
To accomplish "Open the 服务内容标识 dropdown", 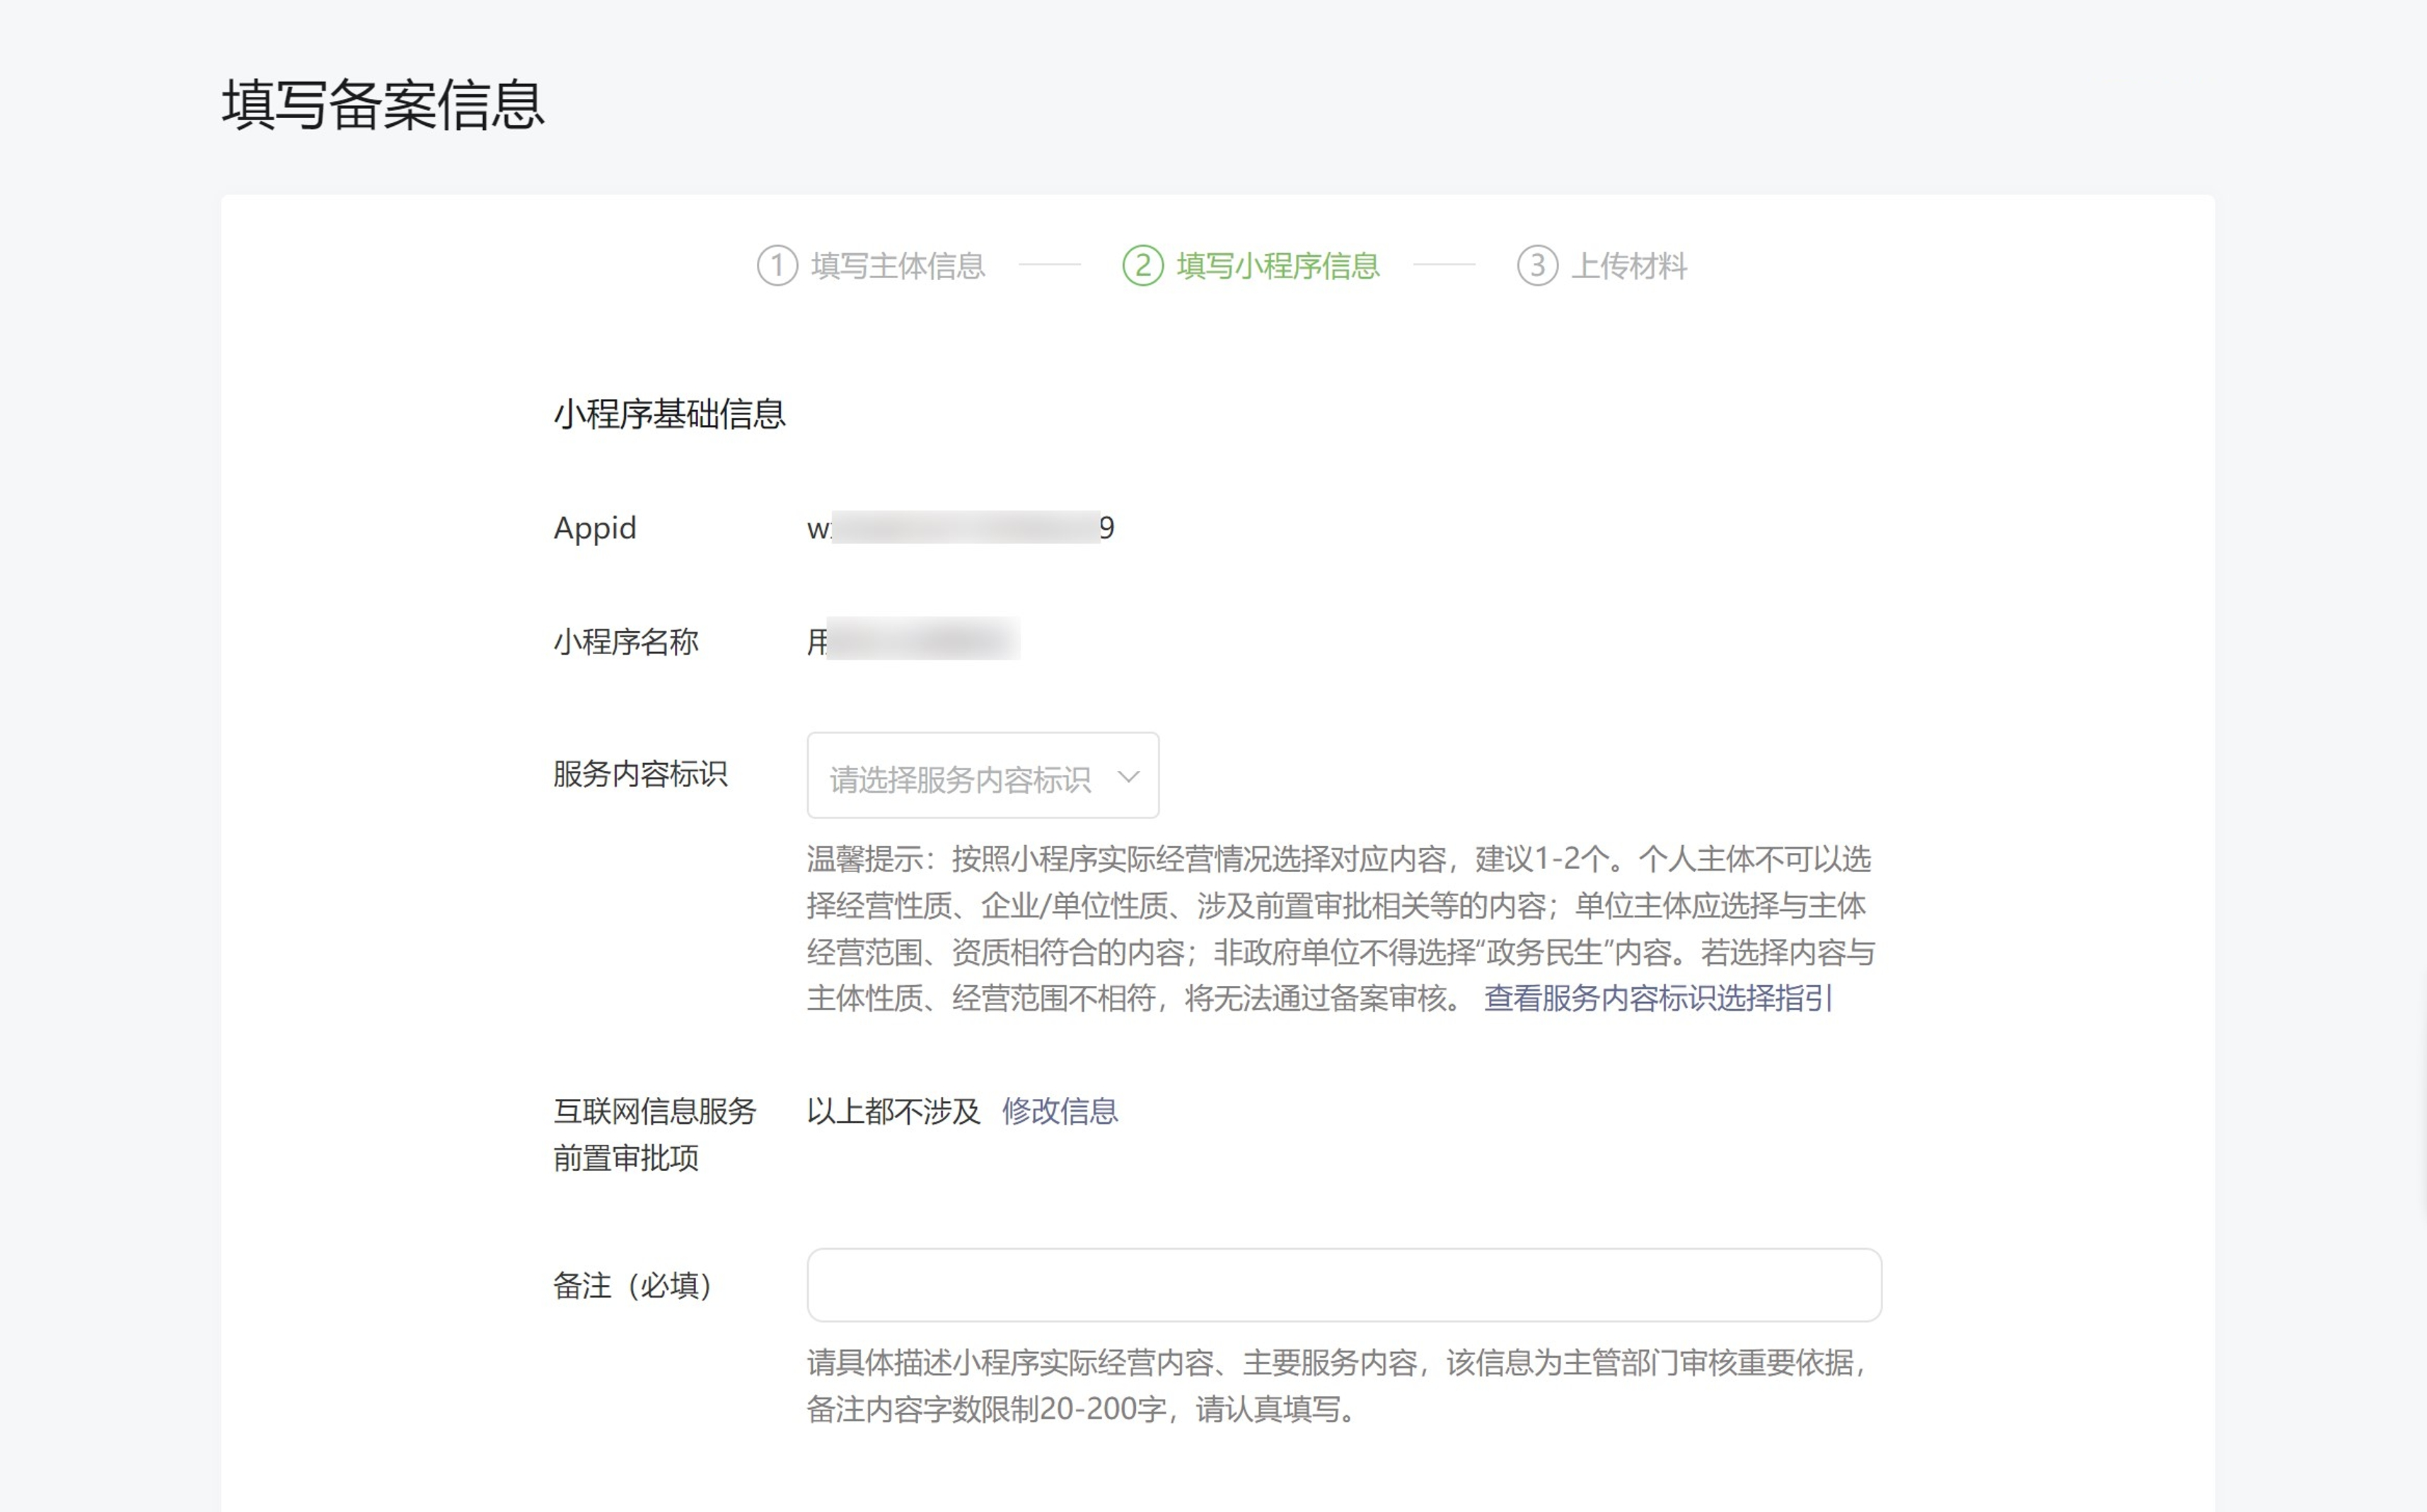I will [x=982, y=776].
